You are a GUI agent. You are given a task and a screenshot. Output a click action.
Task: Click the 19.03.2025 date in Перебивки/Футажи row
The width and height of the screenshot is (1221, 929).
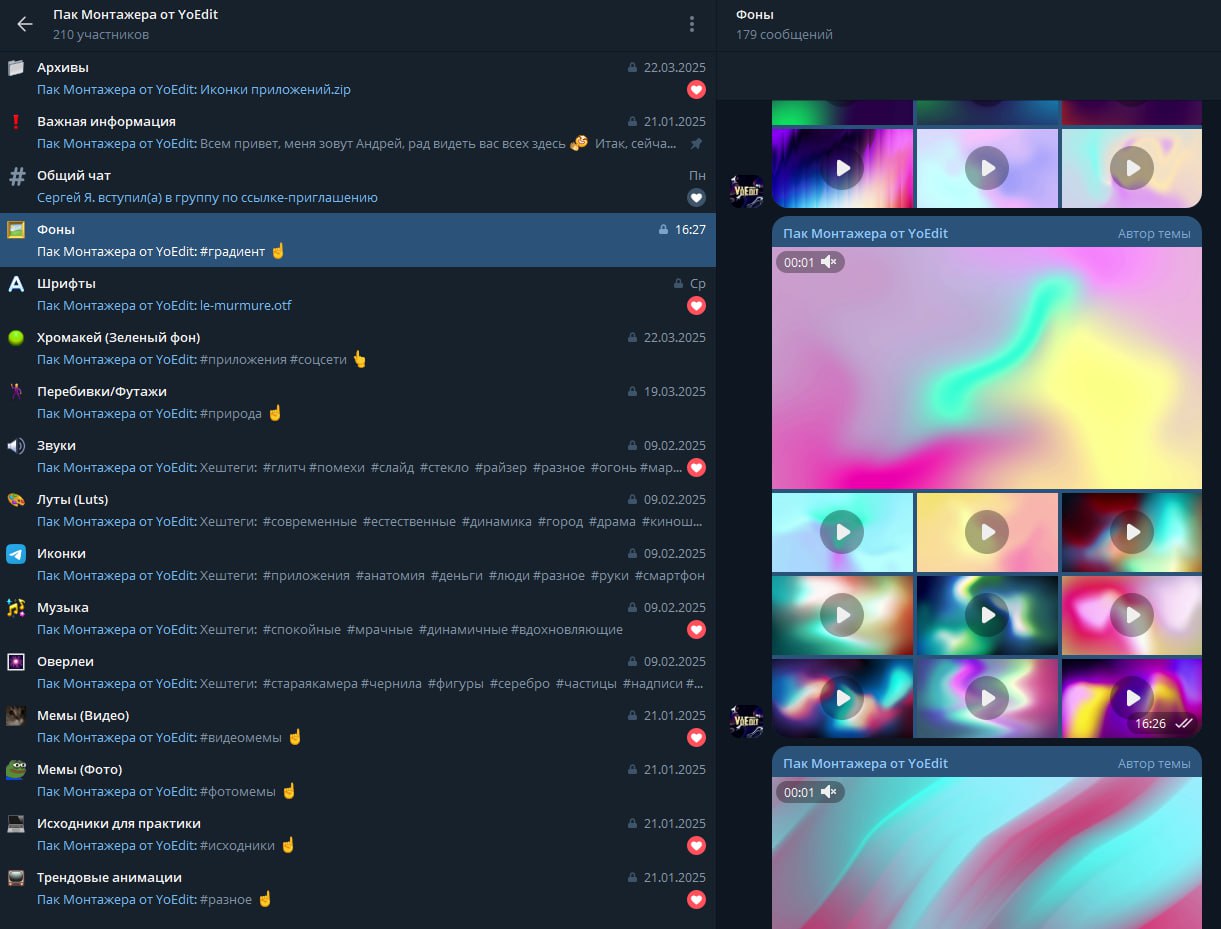[x=675, y=392]
